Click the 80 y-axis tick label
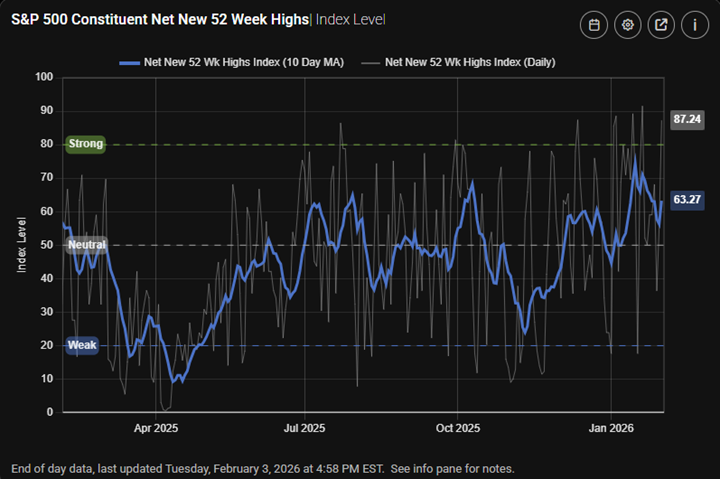720x479 pixels. click(47, 144)
